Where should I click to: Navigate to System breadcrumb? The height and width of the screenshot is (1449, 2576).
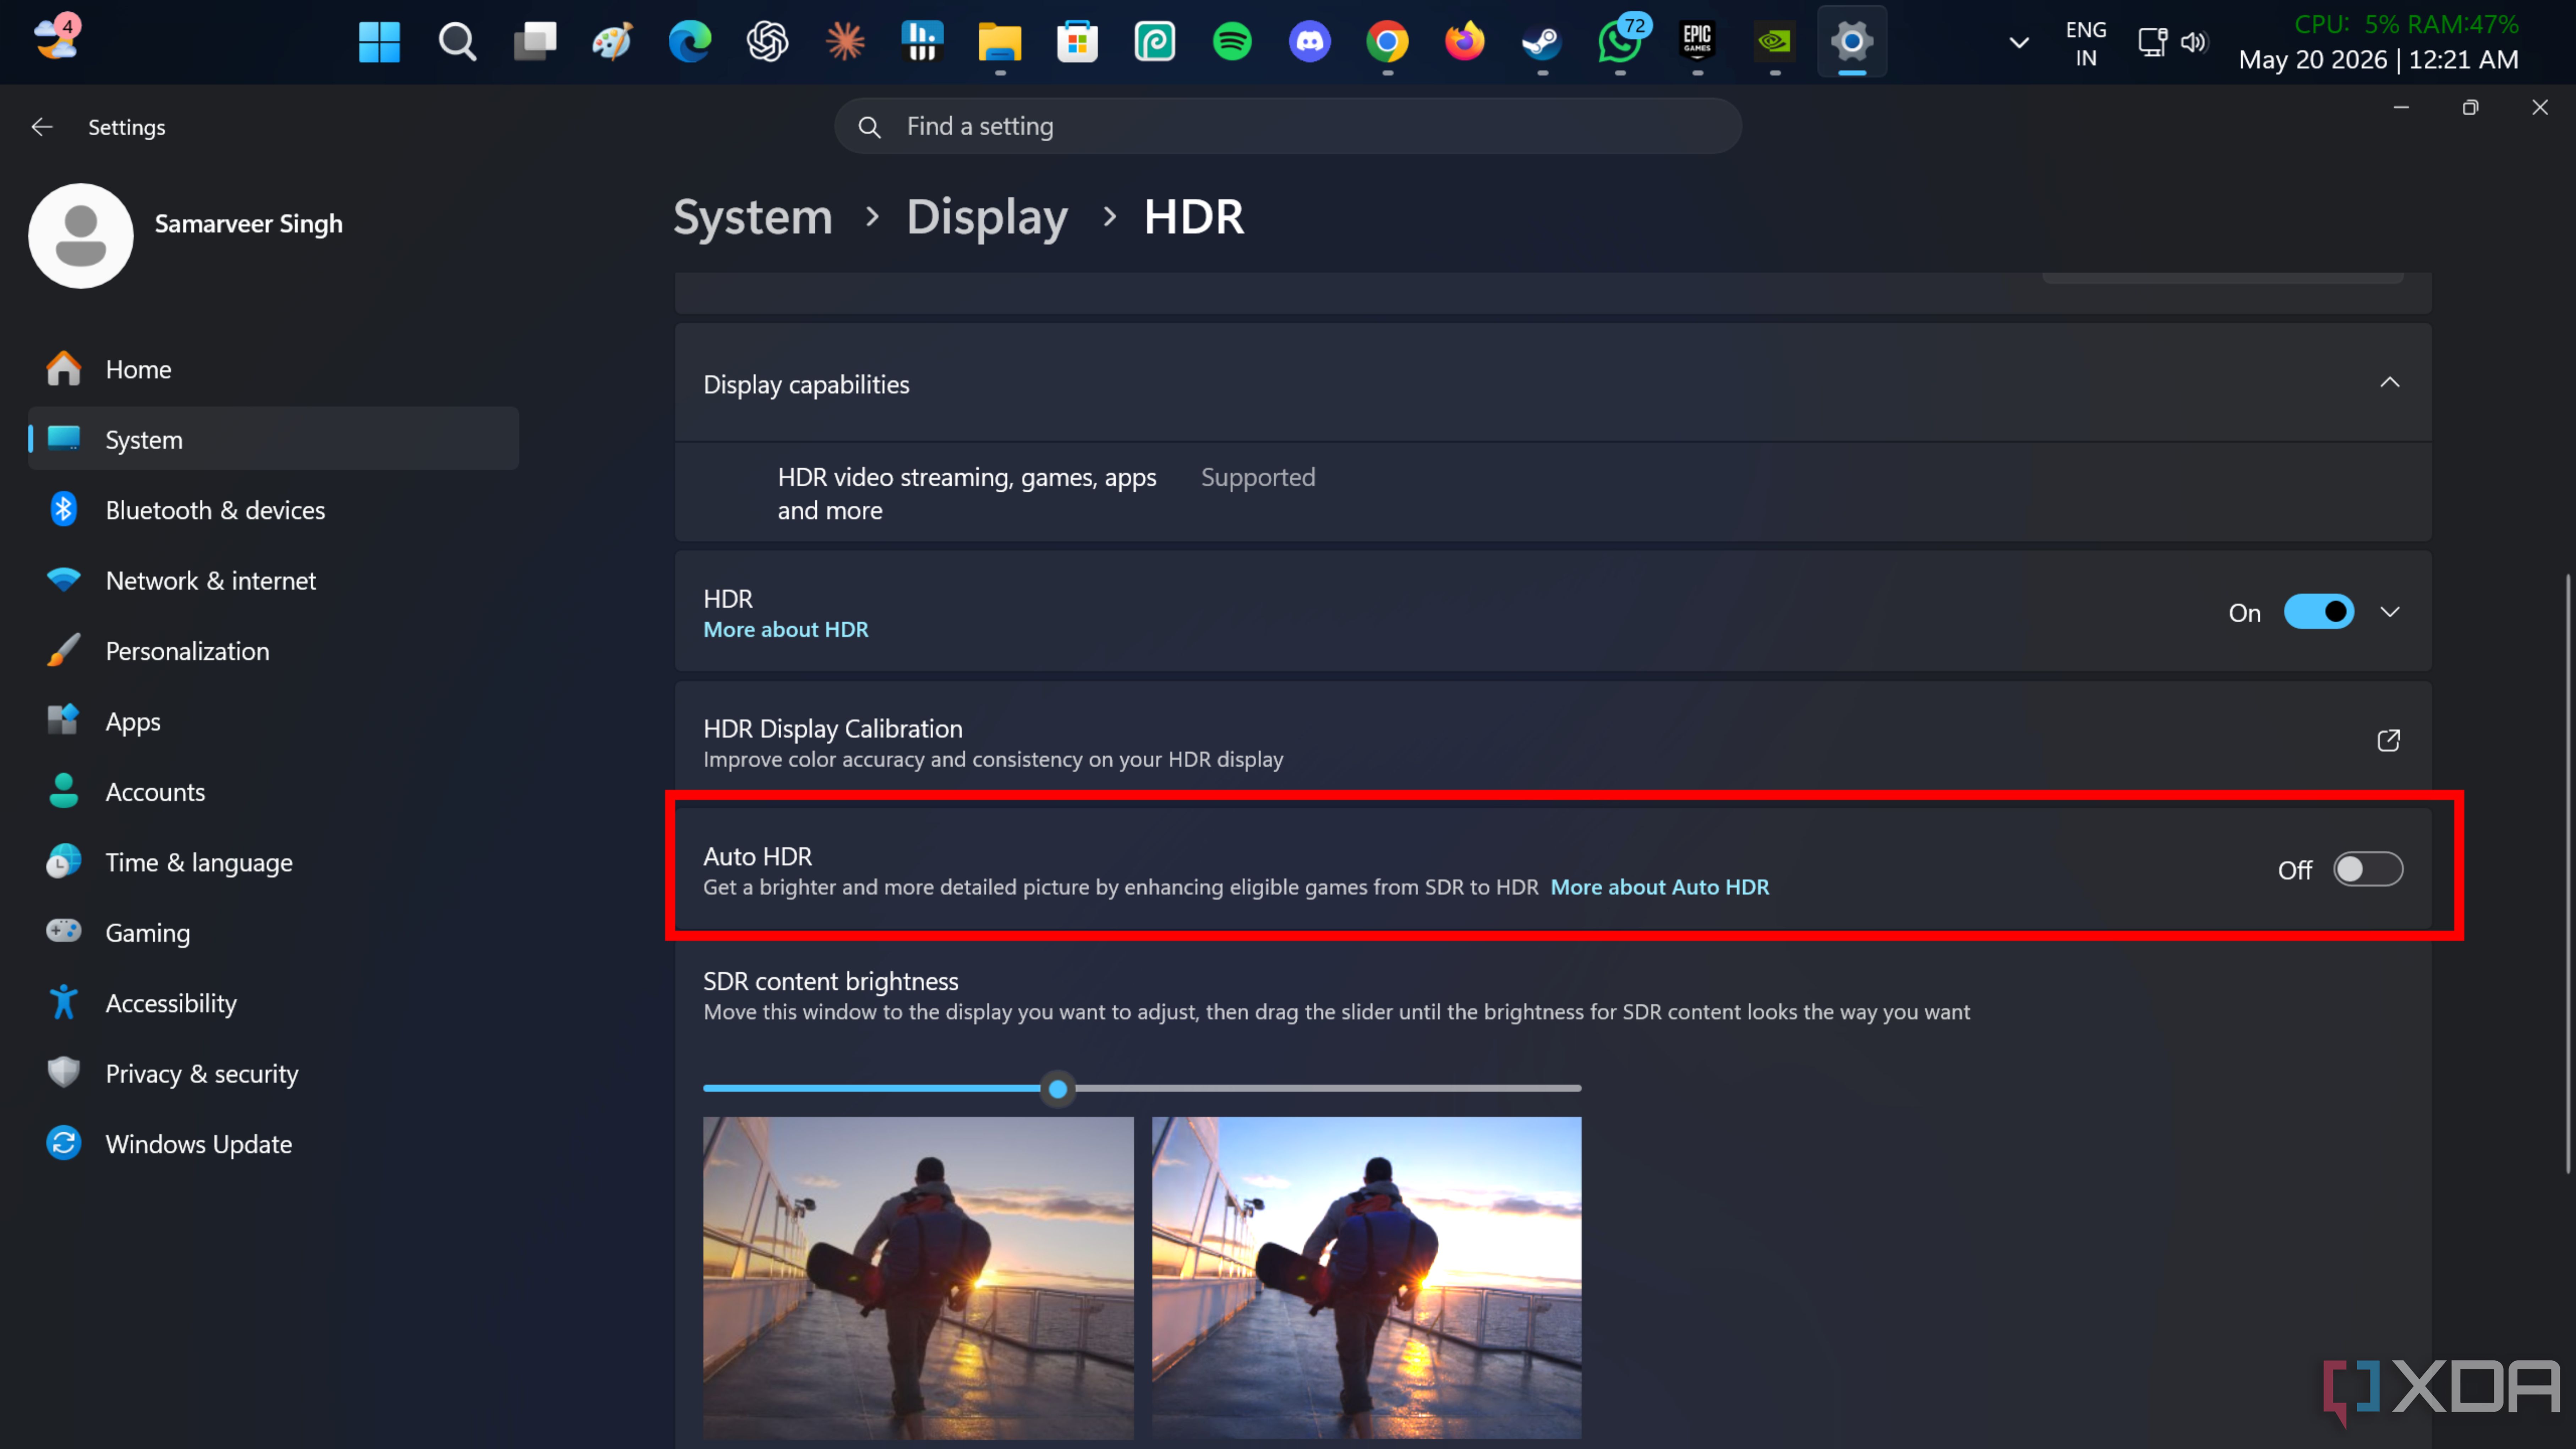click(x=752, y=217)
